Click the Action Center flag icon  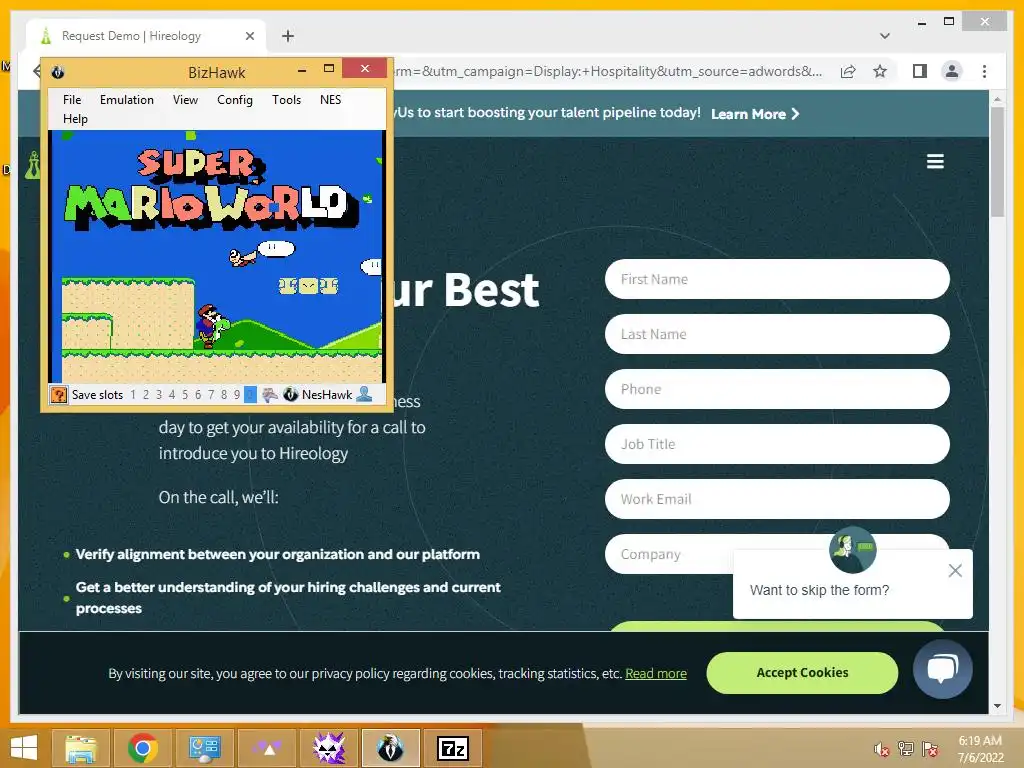(930, 749)
